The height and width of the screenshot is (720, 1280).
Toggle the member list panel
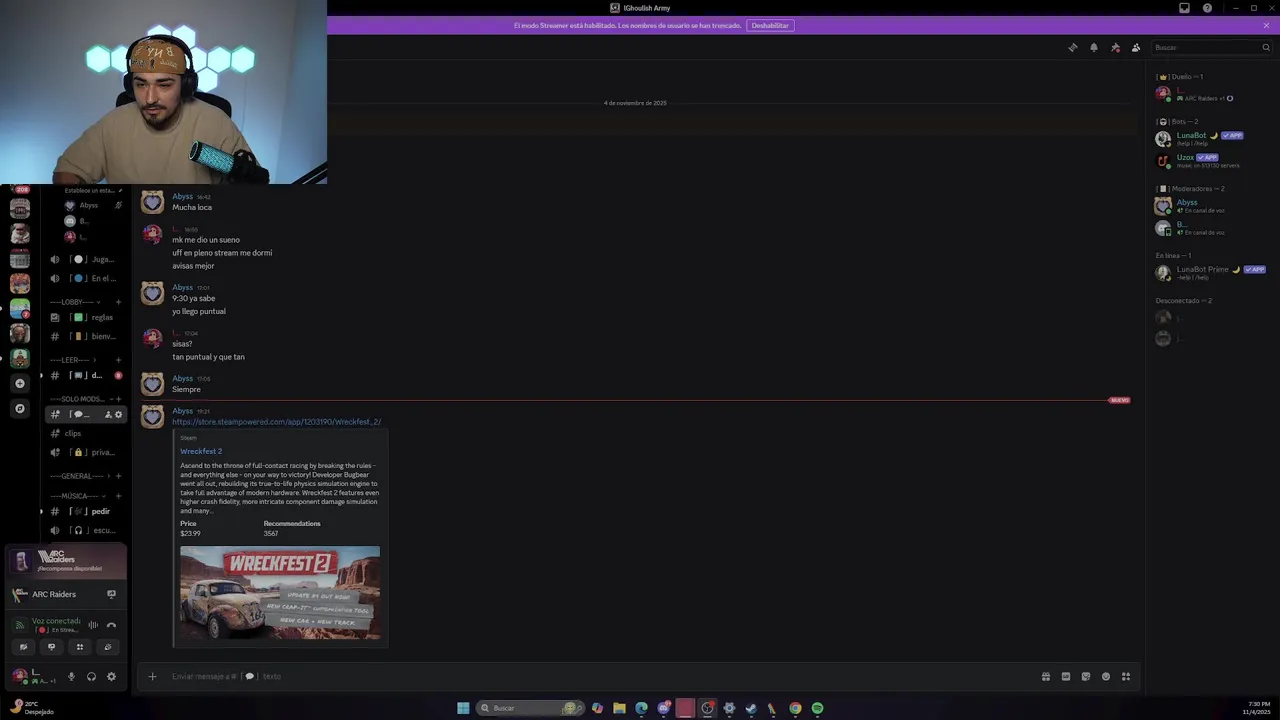[1136, 47]
